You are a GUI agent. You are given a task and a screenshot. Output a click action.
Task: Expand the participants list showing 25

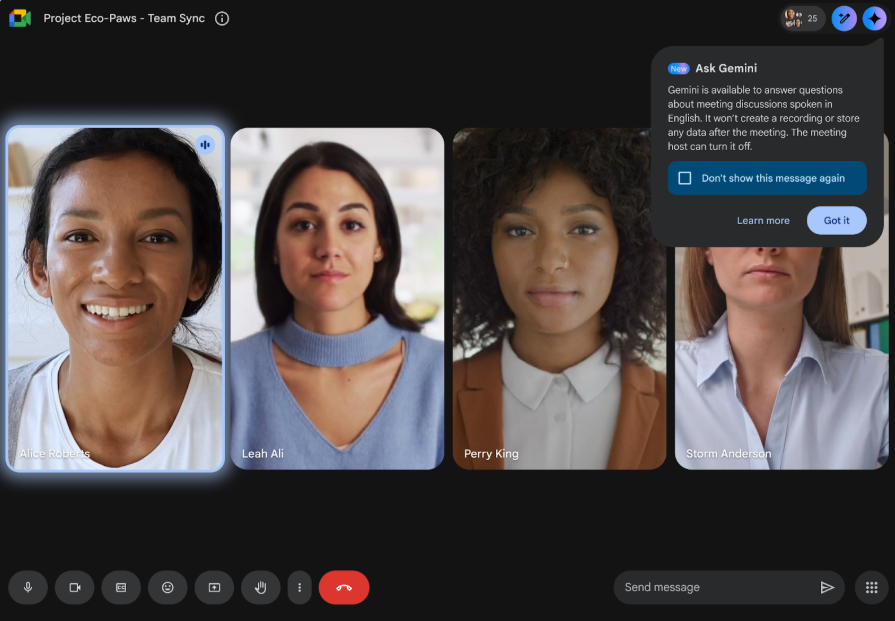(x=803, y=18)
